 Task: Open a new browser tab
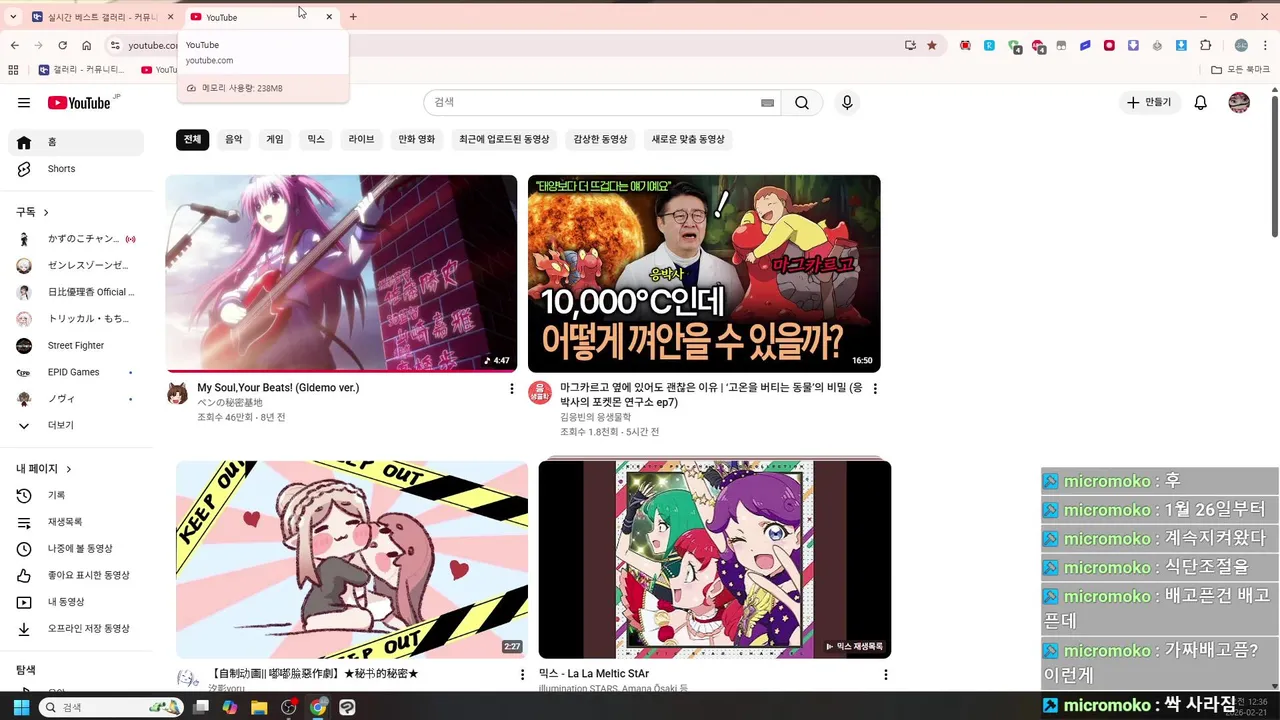pyautogui.click(x=353, y=17)
